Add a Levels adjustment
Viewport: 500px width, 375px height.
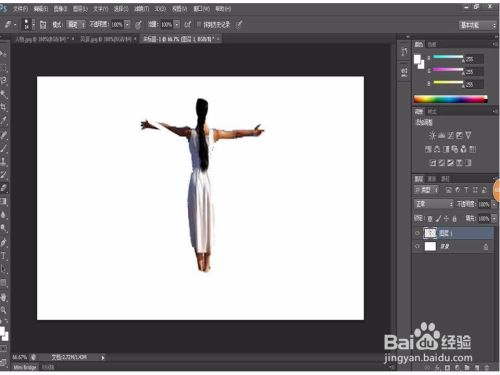point(441,135)
